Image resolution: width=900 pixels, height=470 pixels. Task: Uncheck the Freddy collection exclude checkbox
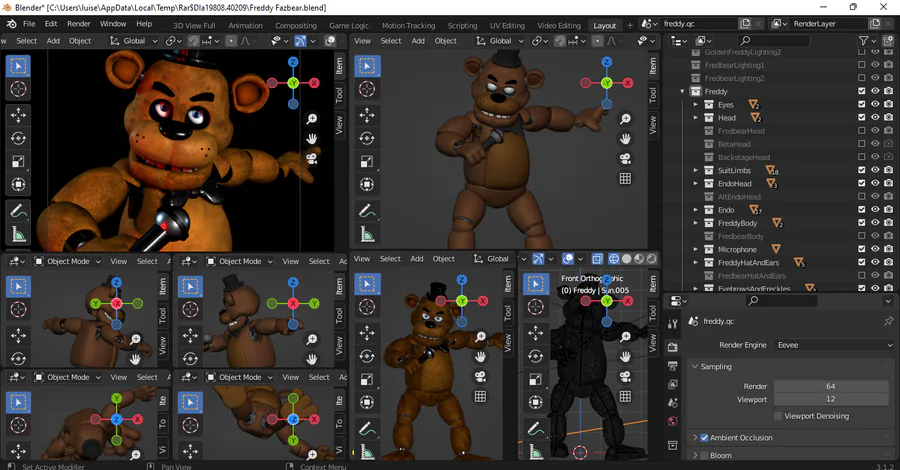(x=862, y=91)
